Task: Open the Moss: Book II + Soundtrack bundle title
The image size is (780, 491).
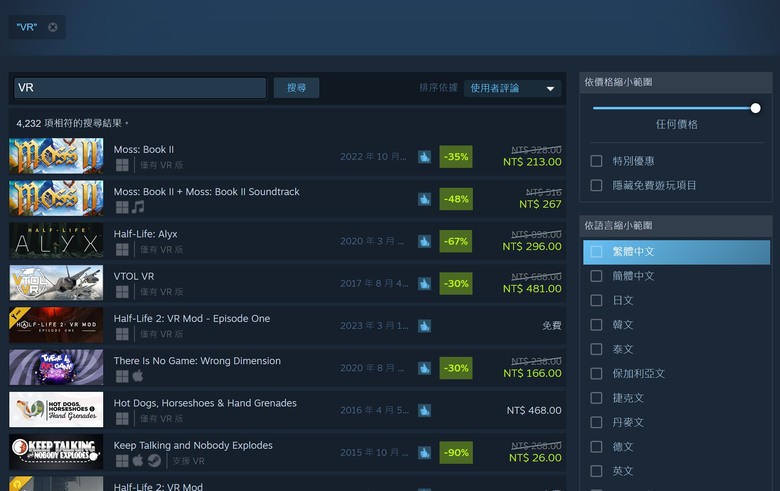Action: coord(206,192)
